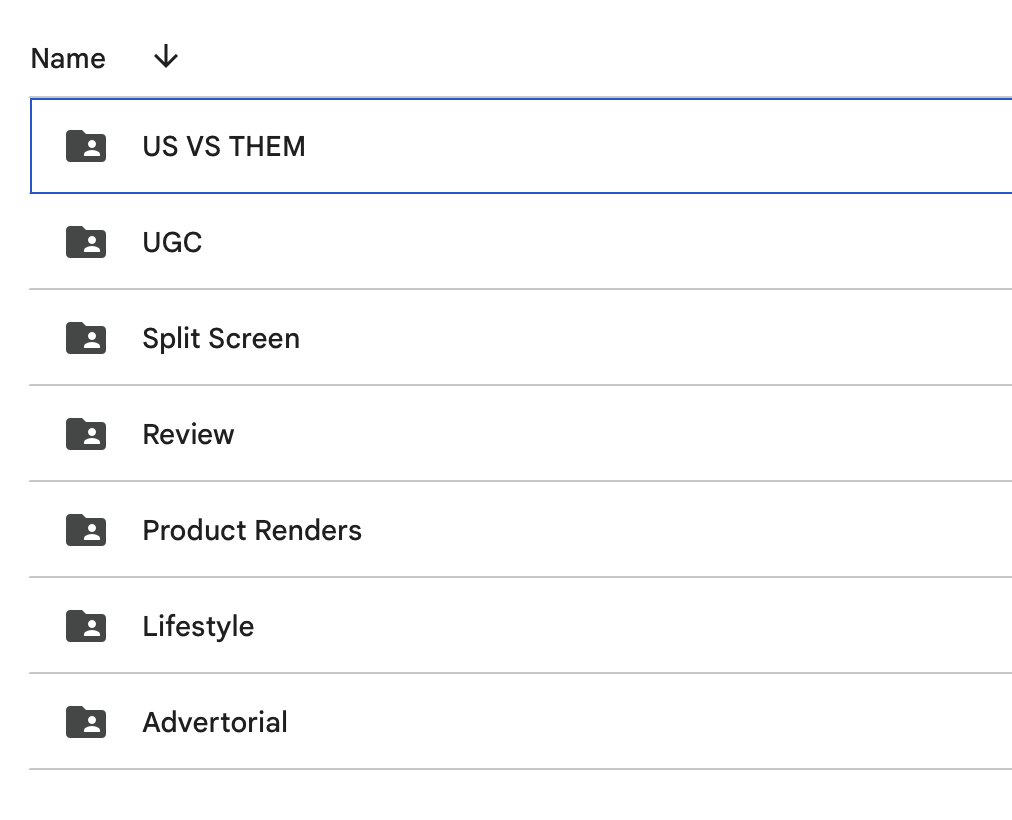Click the Name column header
The width and height of the screenshot is (1012, 820).
[x=68, y=59]
